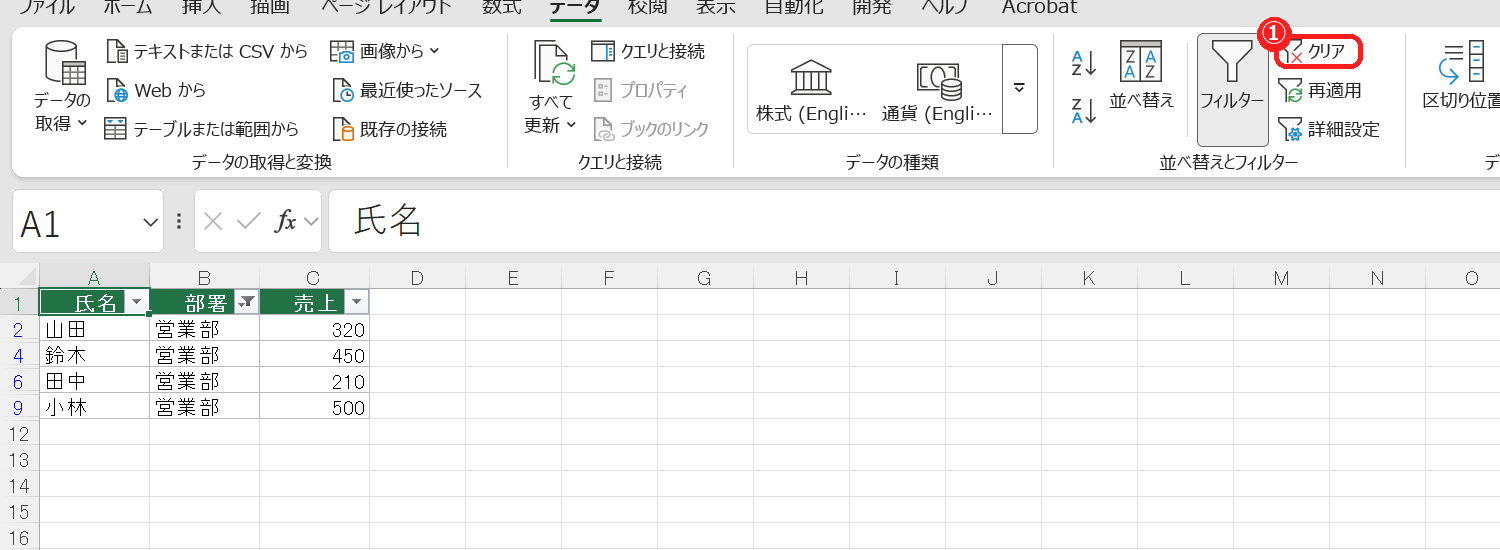Select cell containing 山田
Screen dimensions: 1500x550
[94, 329]
